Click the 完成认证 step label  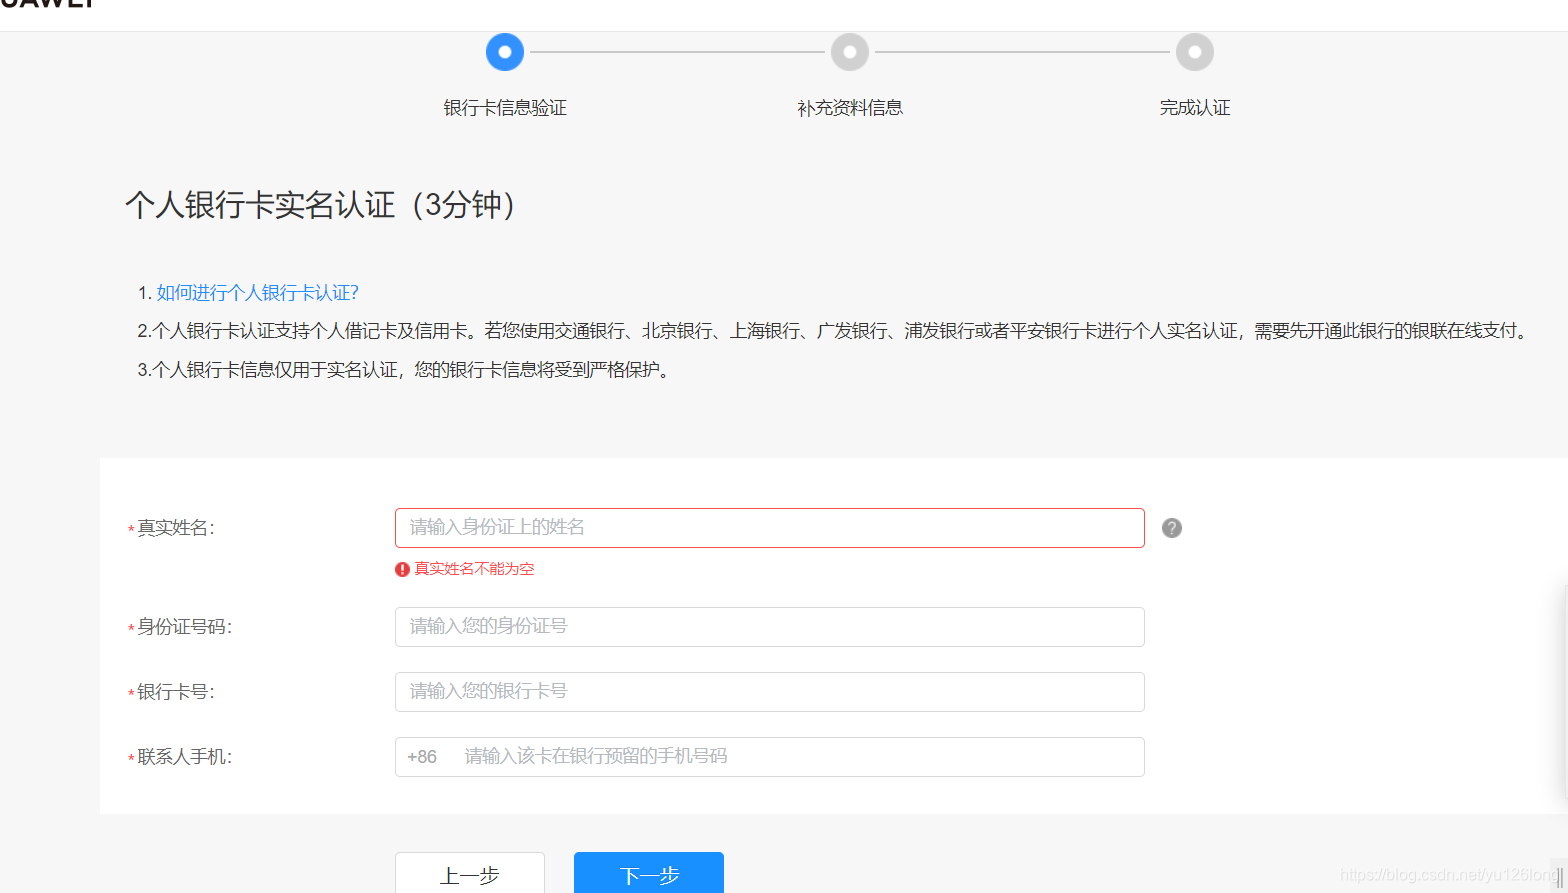coord(1195,108)
